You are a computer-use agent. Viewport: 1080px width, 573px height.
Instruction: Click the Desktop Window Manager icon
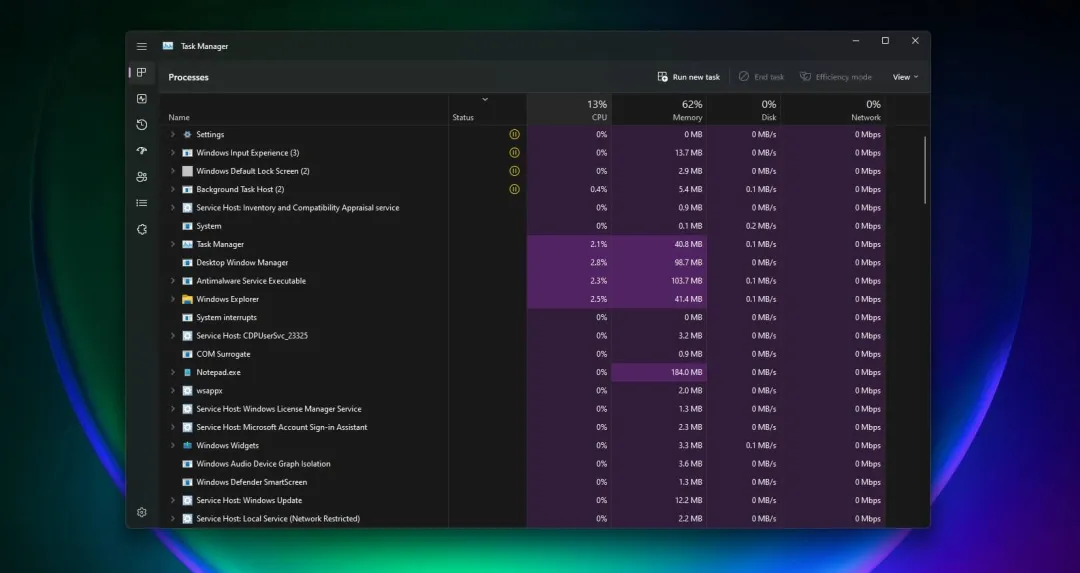pyautogui.click(x=187, y=262)
